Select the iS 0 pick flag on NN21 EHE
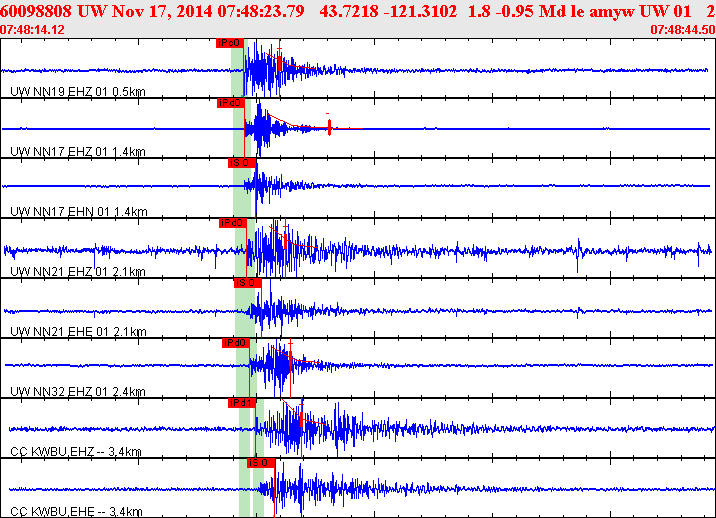 [x=248, y=283]
